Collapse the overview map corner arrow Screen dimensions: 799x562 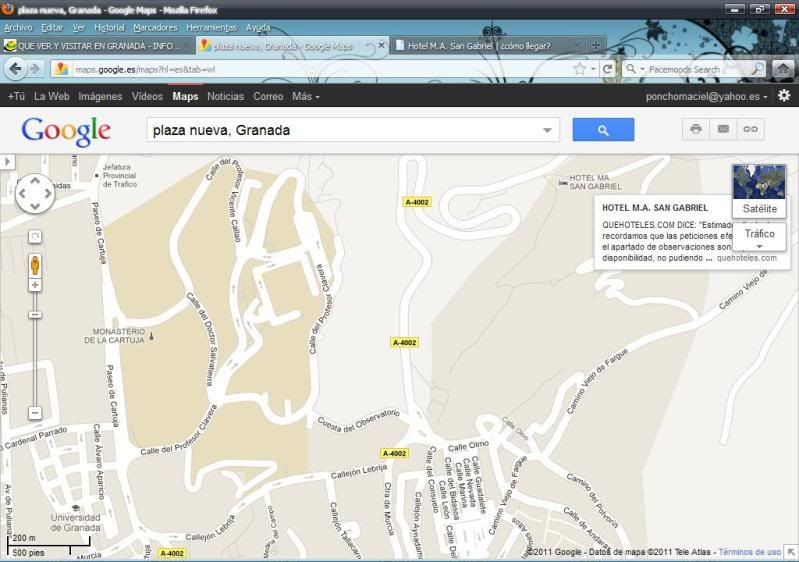tap(791, 552)
